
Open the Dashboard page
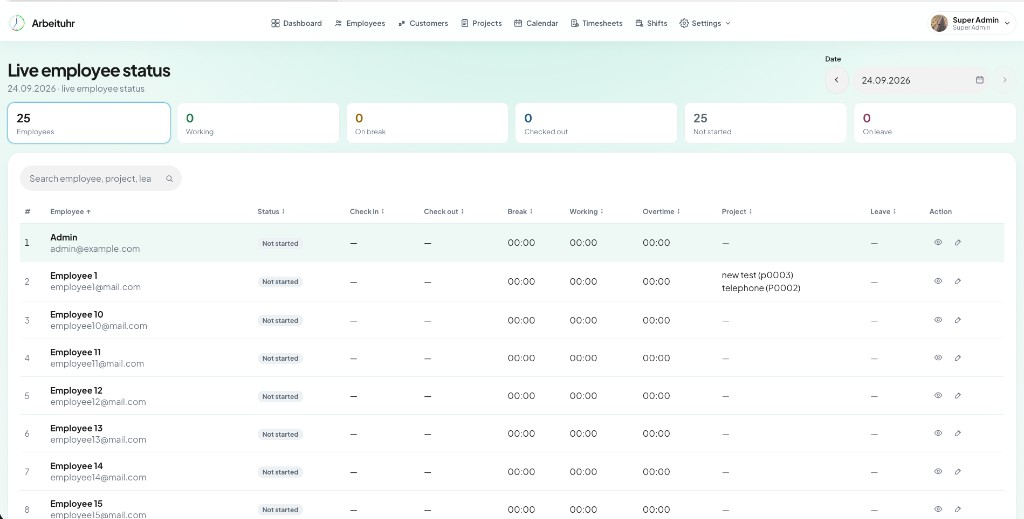tap(296, 23)
